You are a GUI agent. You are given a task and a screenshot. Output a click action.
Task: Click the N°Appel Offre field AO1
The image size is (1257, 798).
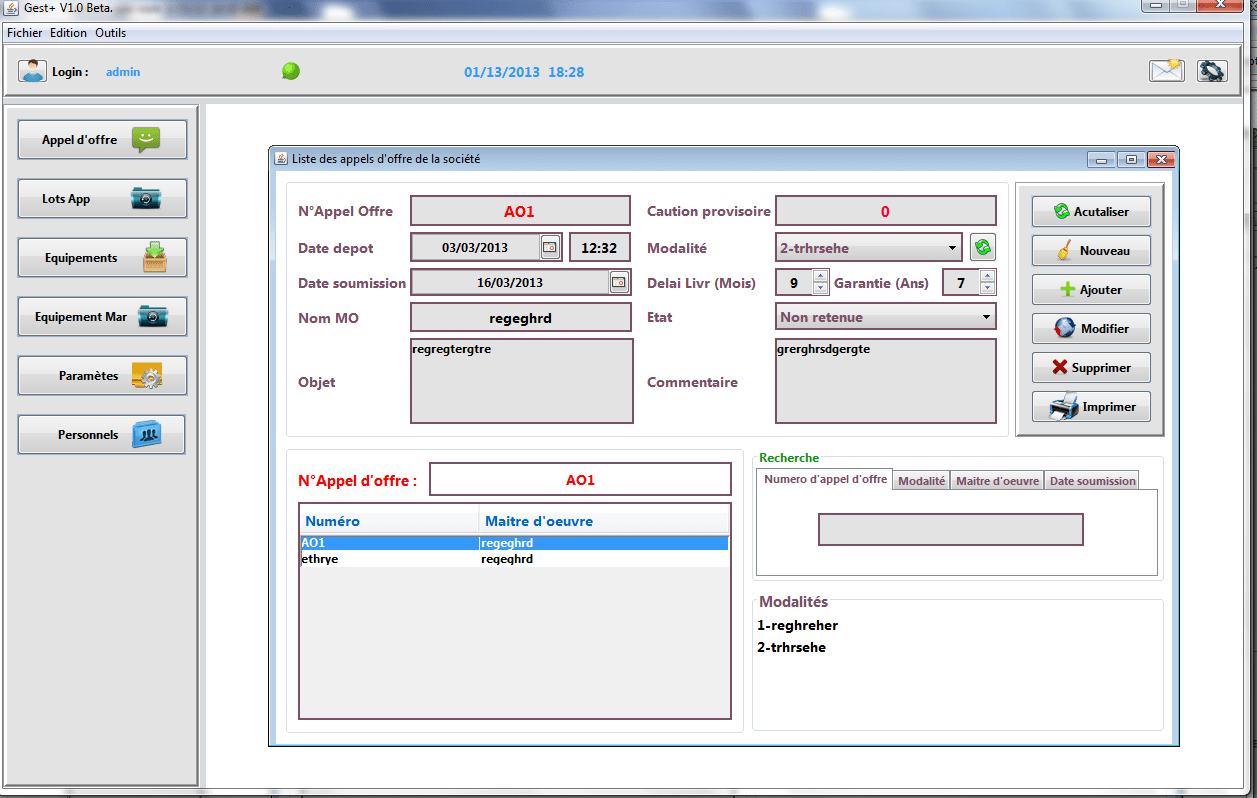[x=520, y=211]
